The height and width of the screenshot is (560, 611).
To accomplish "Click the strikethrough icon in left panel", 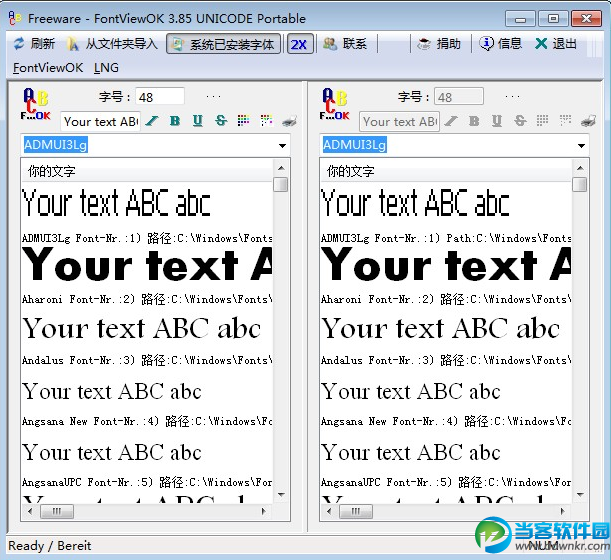I will [220, 121].
